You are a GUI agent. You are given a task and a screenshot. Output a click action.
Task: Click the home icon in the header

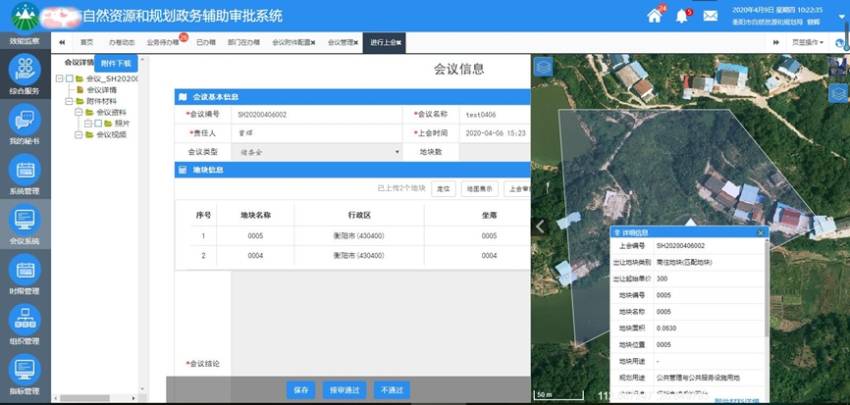[655, 15]
